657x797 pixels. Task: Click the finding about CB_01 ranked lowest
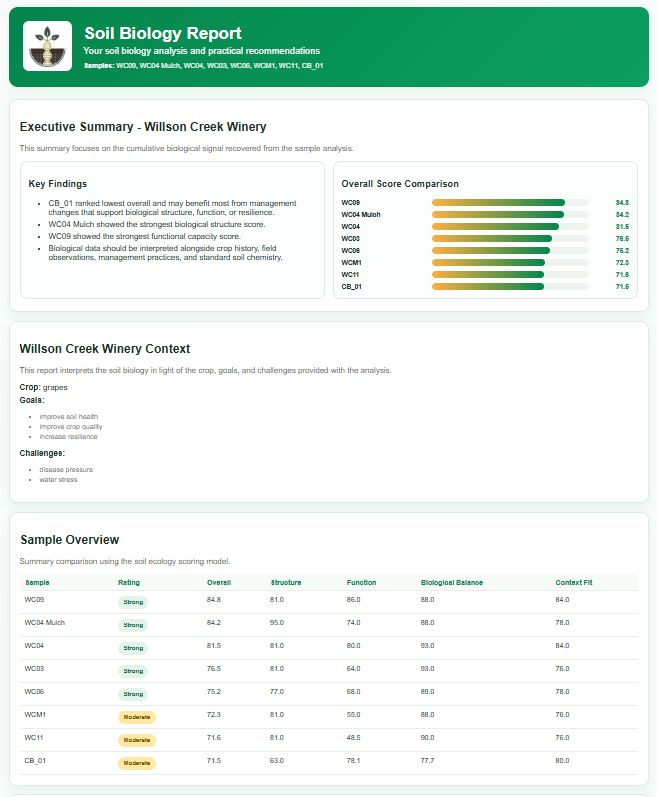(x=172, y=207)
